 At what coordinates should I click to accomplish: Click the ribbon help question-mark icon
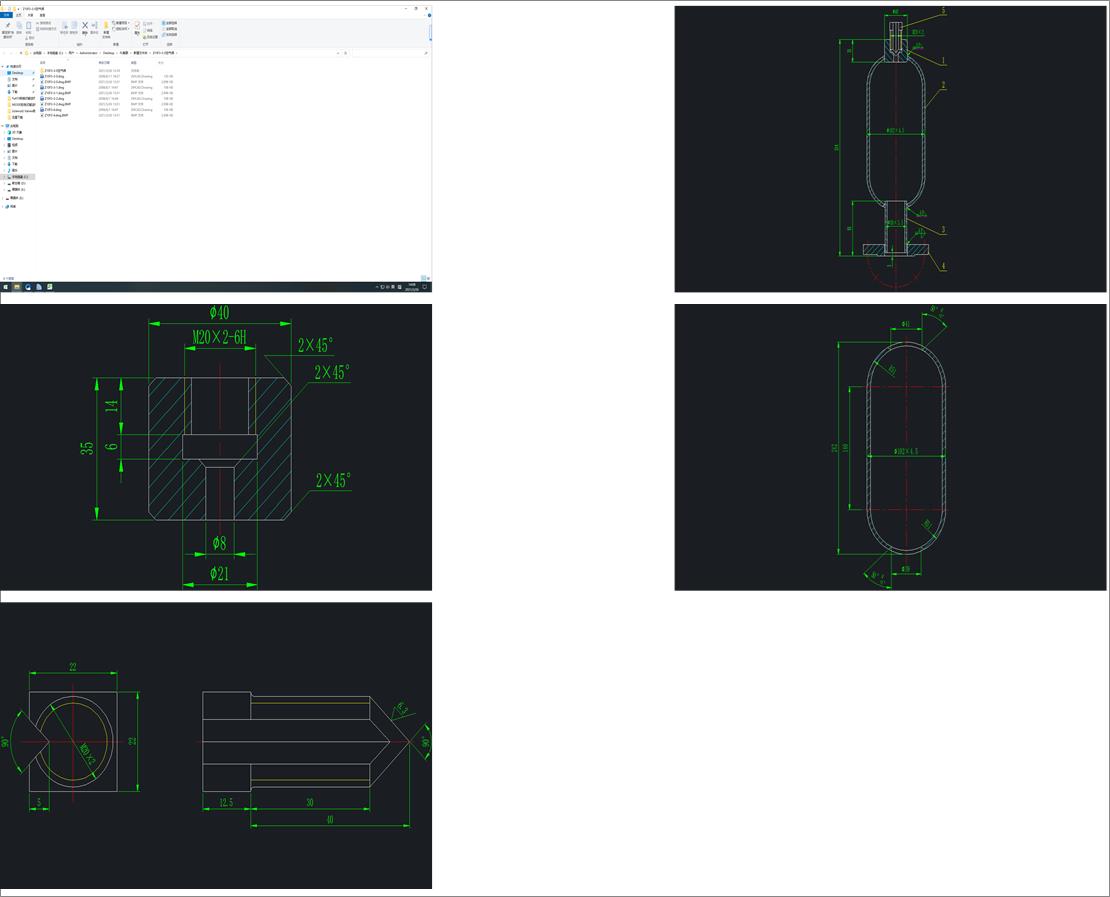[429, 15]
